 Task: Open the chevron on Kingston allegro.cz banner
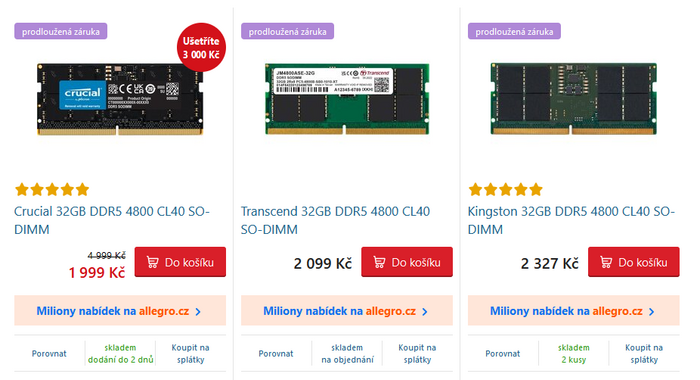[652, 312]
